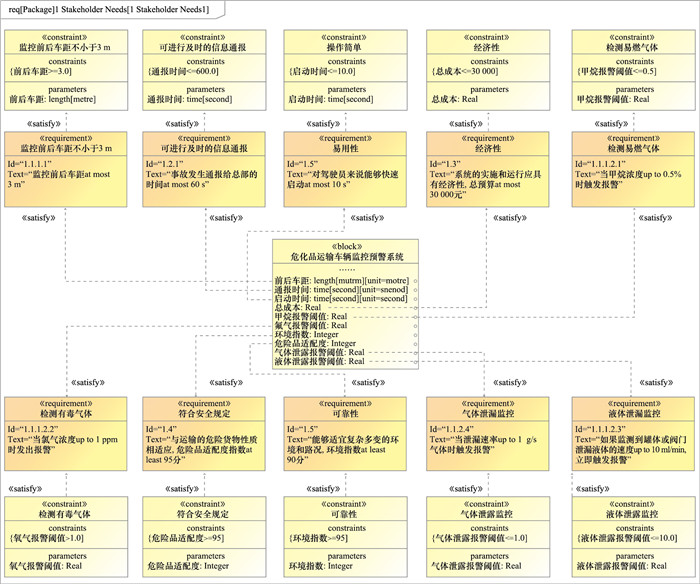Select the block title 危化品运输车辆监控预警系统
700x584 pixels.
[x=347, y=257]
